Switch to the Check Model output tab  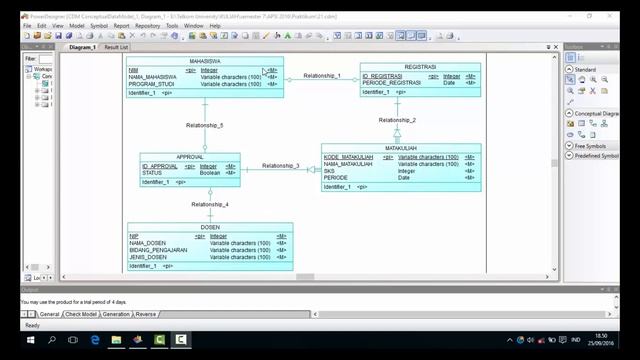[x=81, y=314]
